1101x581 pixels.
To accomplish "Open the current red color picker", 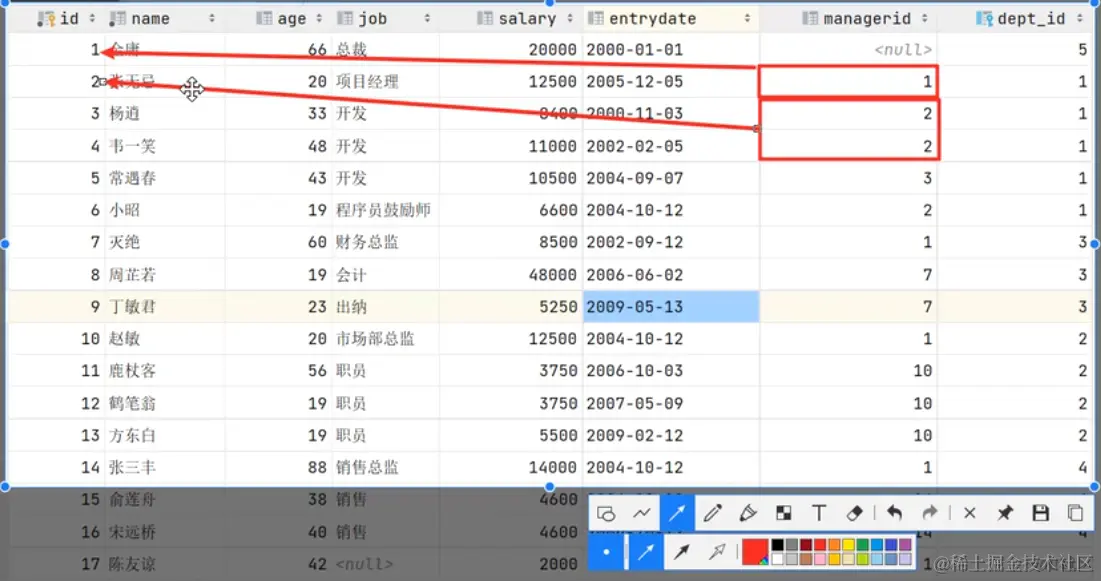I will pos(755,552).
